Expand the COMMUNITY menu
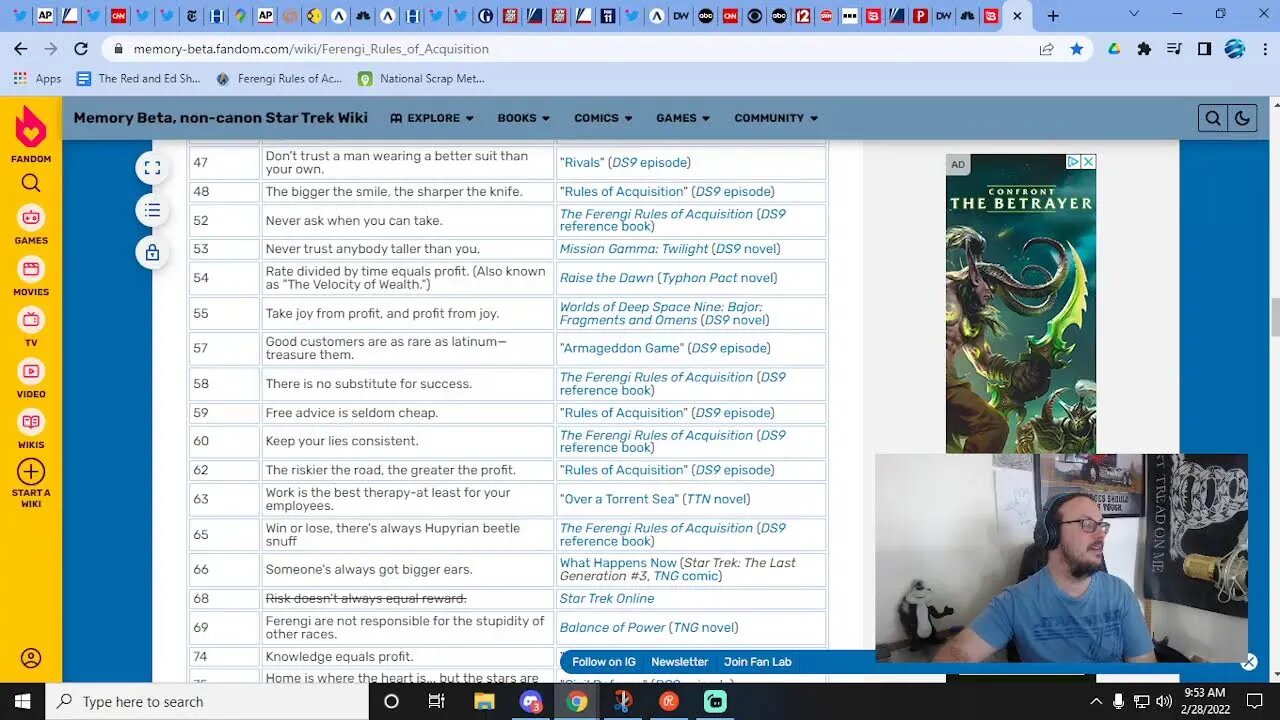This screenshot has height=720, width=1280. tap(776, 118)
